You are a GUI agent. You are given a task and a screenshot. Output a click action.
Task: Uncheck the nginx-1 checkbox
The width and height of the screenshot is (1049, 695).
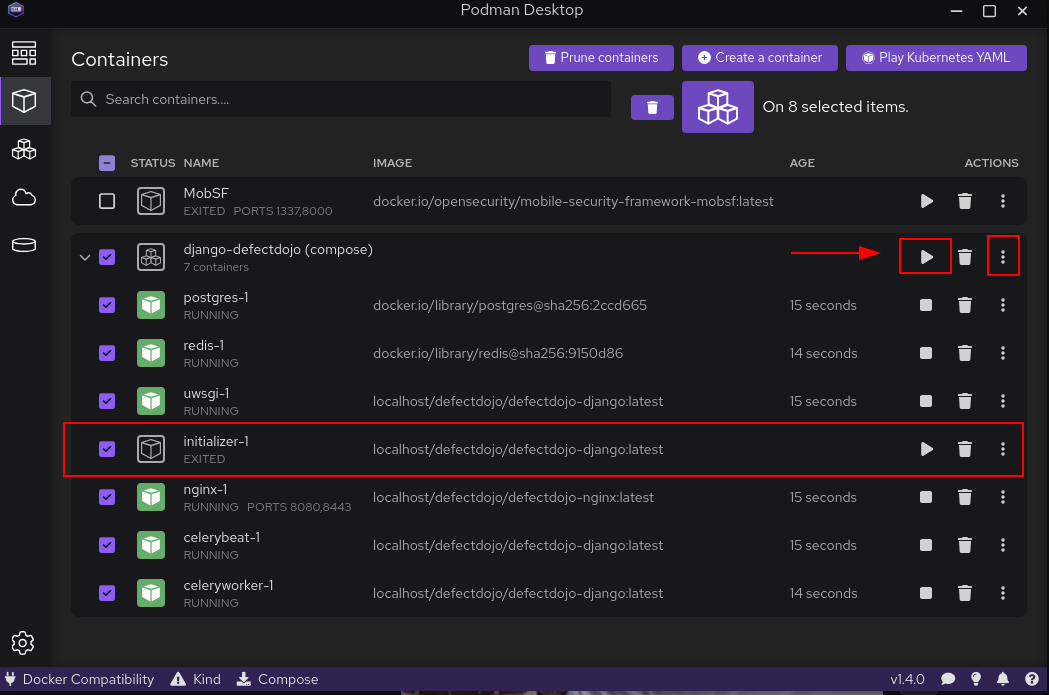(x=107, y=497)
